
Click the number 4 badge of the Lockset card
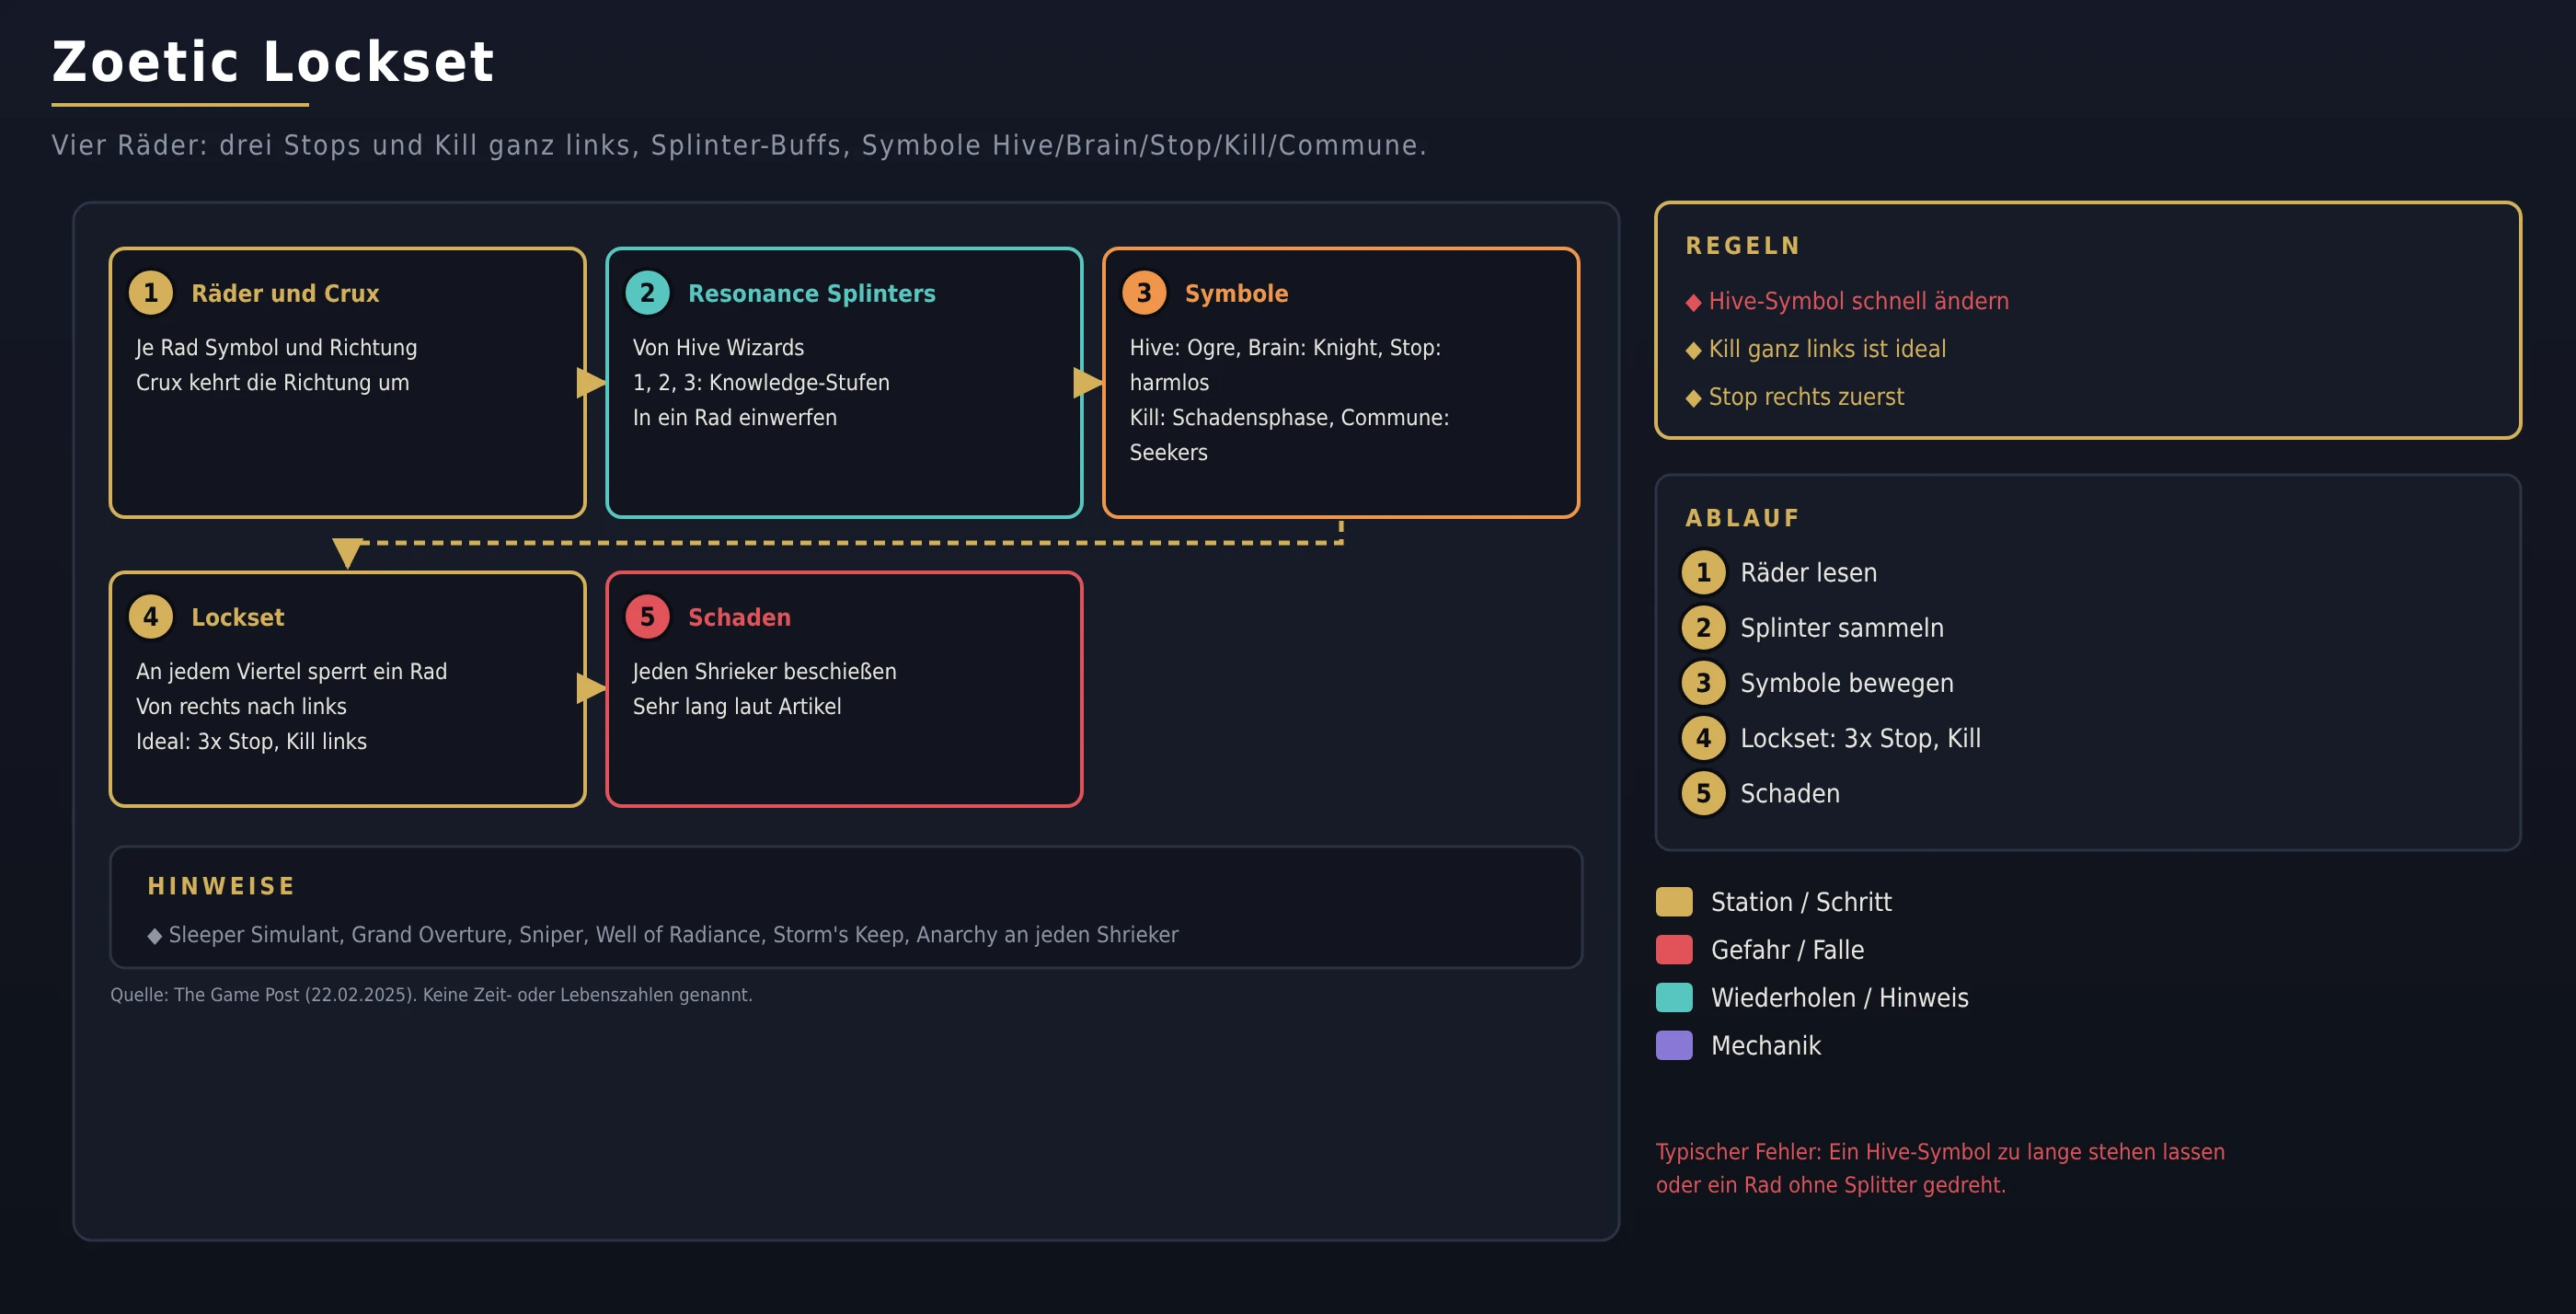point(151,617)
